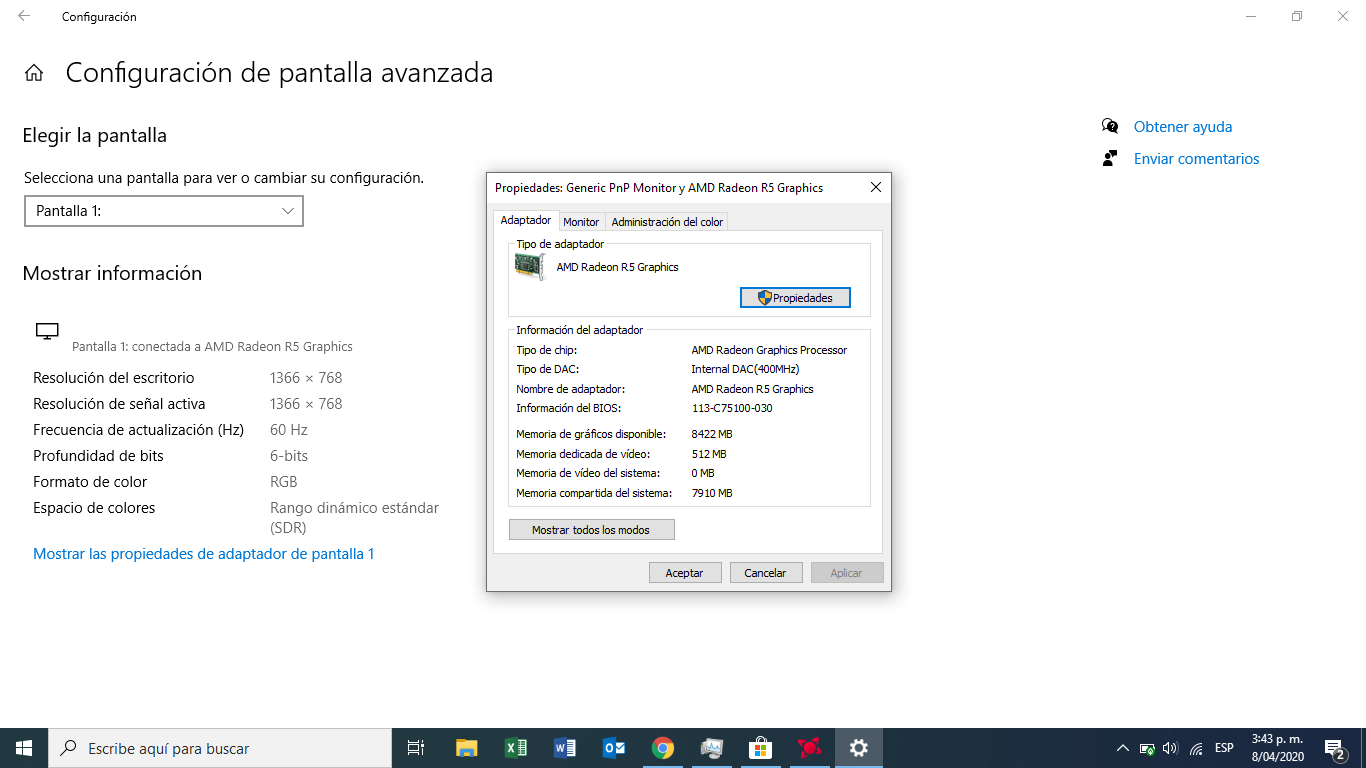Open the Wi-Fi network tray icon
This screenshot has width=1366, height=768.
[x=1196, y=748]
